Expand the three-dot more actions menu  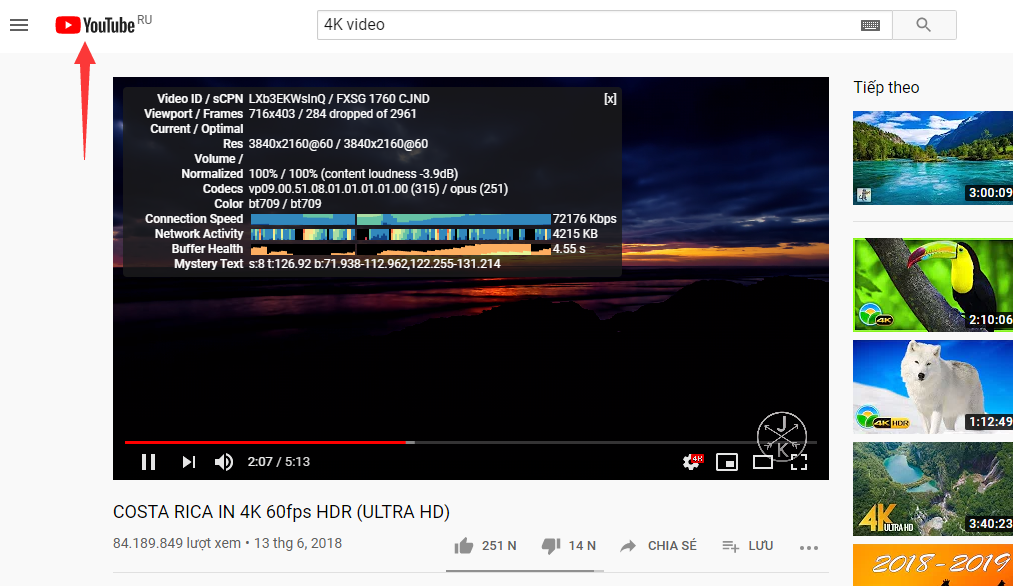pos(809,547)
